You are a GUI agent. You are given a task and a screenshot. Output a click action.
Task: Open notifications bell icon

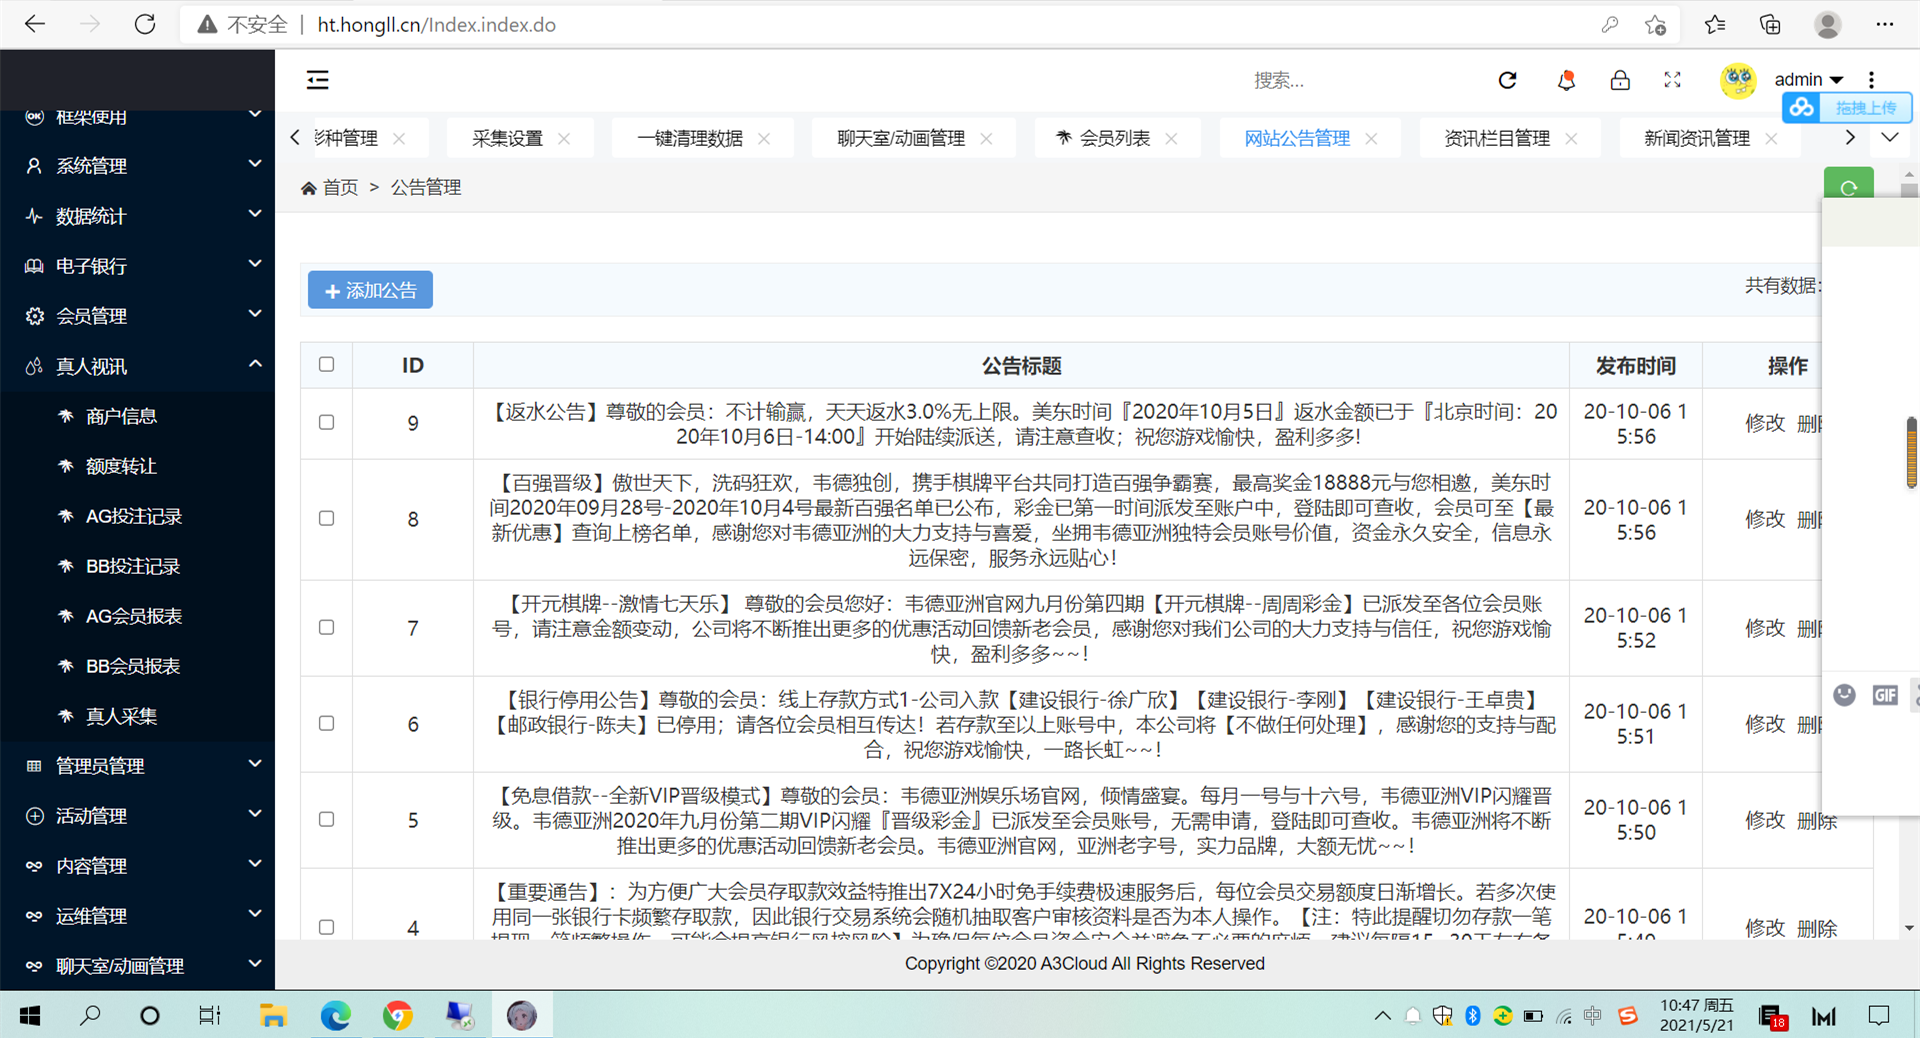1566,80
